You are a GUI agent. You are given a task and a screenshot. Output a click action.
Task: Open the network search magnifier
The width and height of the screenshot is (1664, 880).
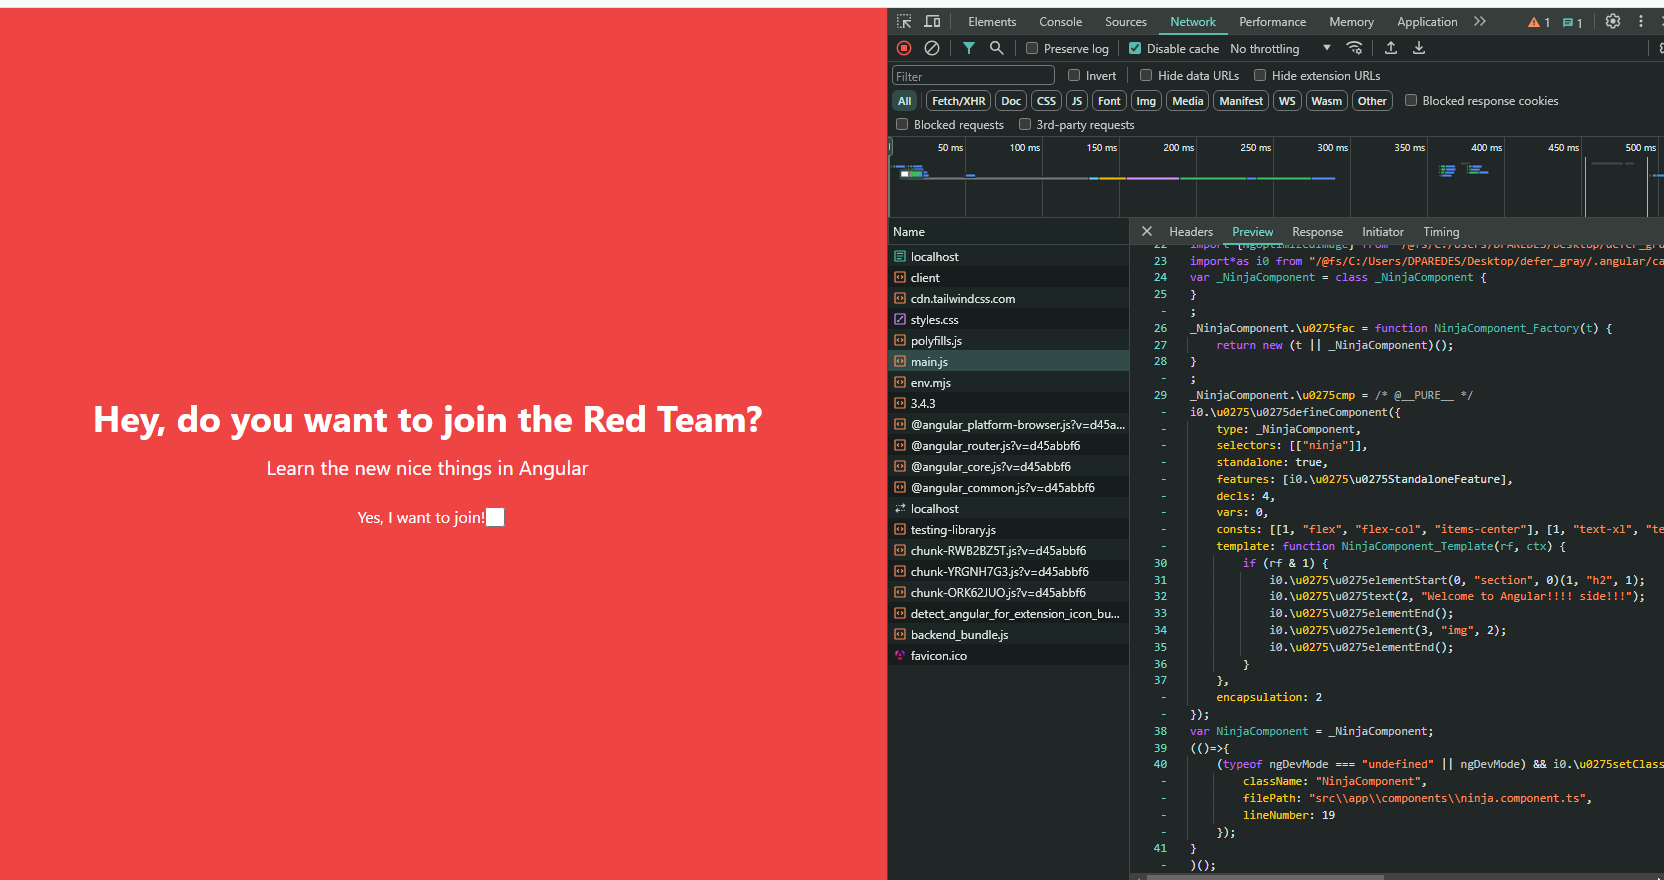coord(996,48)
